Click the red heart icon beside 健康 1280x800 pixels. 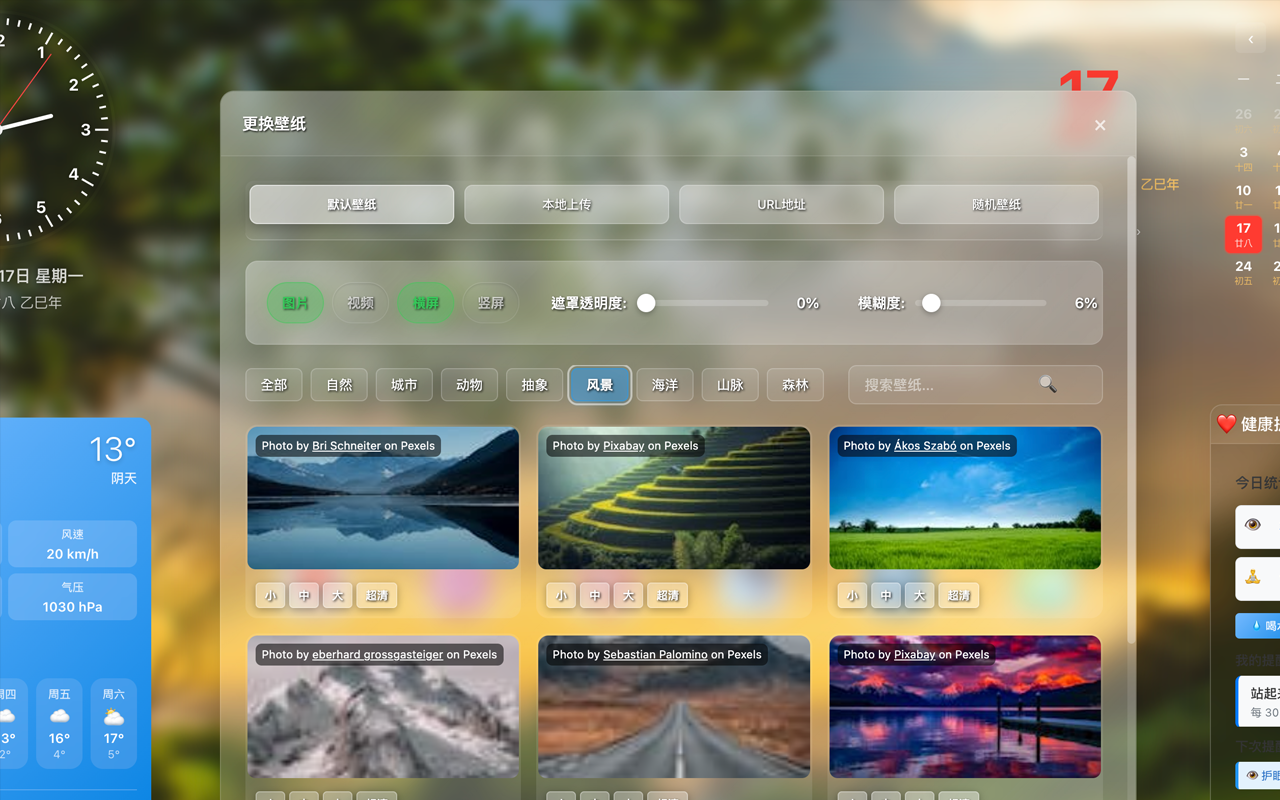pyautogui.click(x=1226, y=424)
